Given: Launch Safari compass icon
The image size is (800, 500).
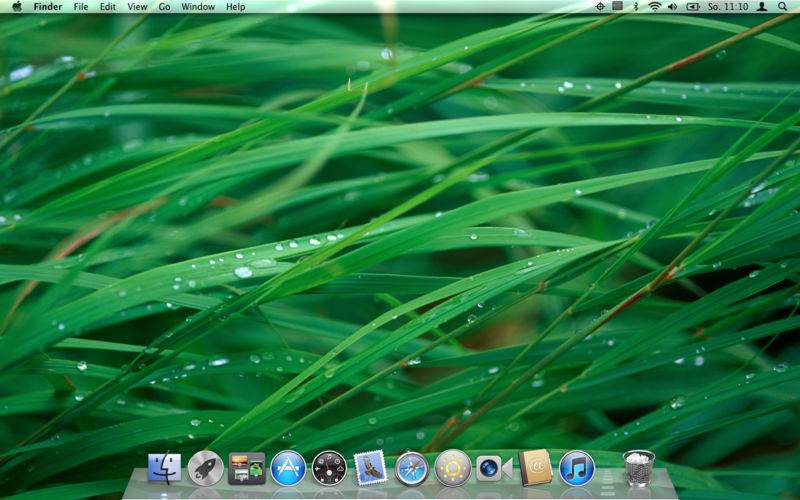Looking at the screenshot, I should [x=411, y=468].
